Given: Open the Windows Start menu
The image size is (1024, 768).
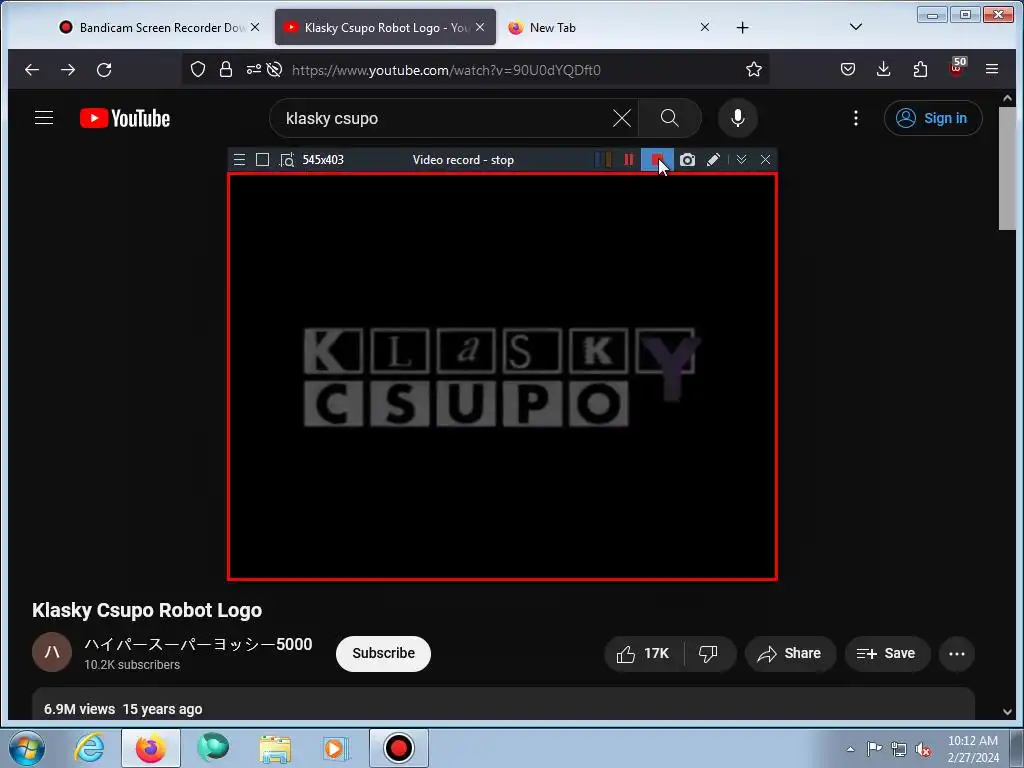Looking at the screenshot, I should click(x=27, y=748).
